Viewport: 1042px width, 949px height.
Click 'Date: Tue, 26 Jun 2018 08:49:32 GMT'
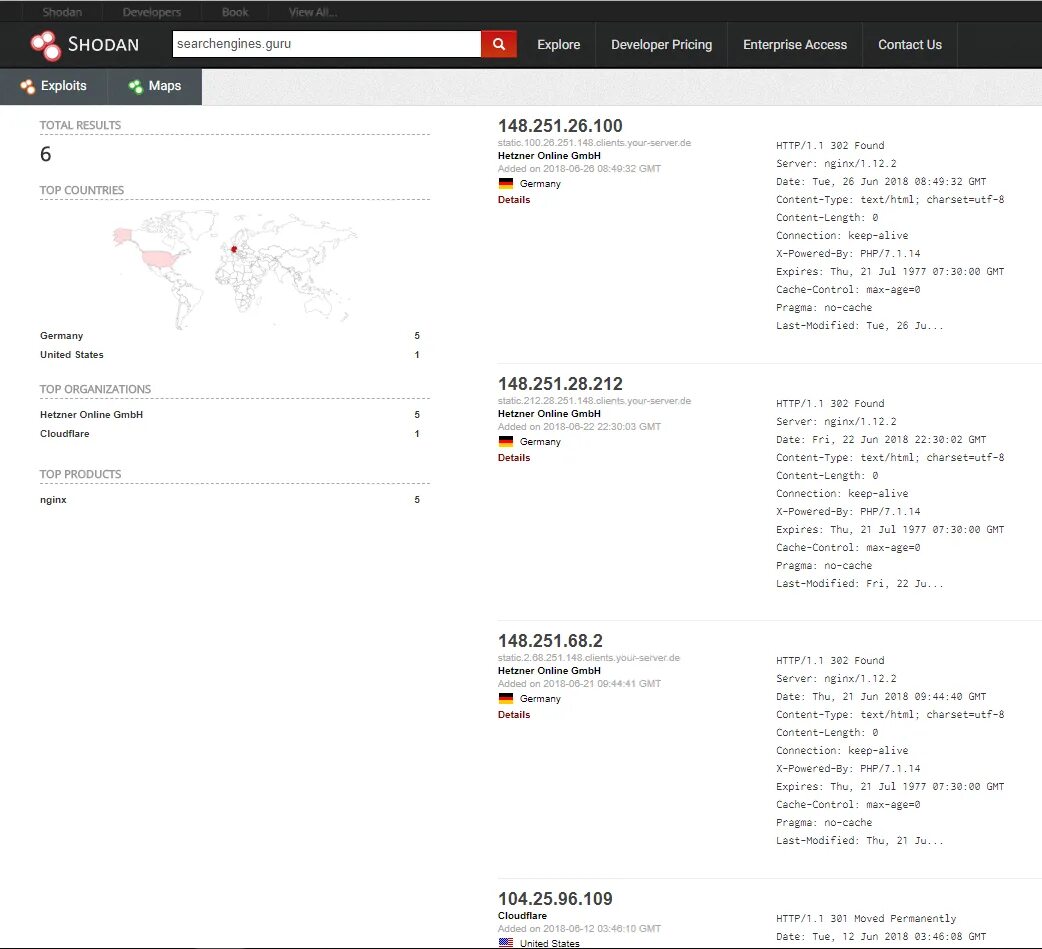coord(881,181)
